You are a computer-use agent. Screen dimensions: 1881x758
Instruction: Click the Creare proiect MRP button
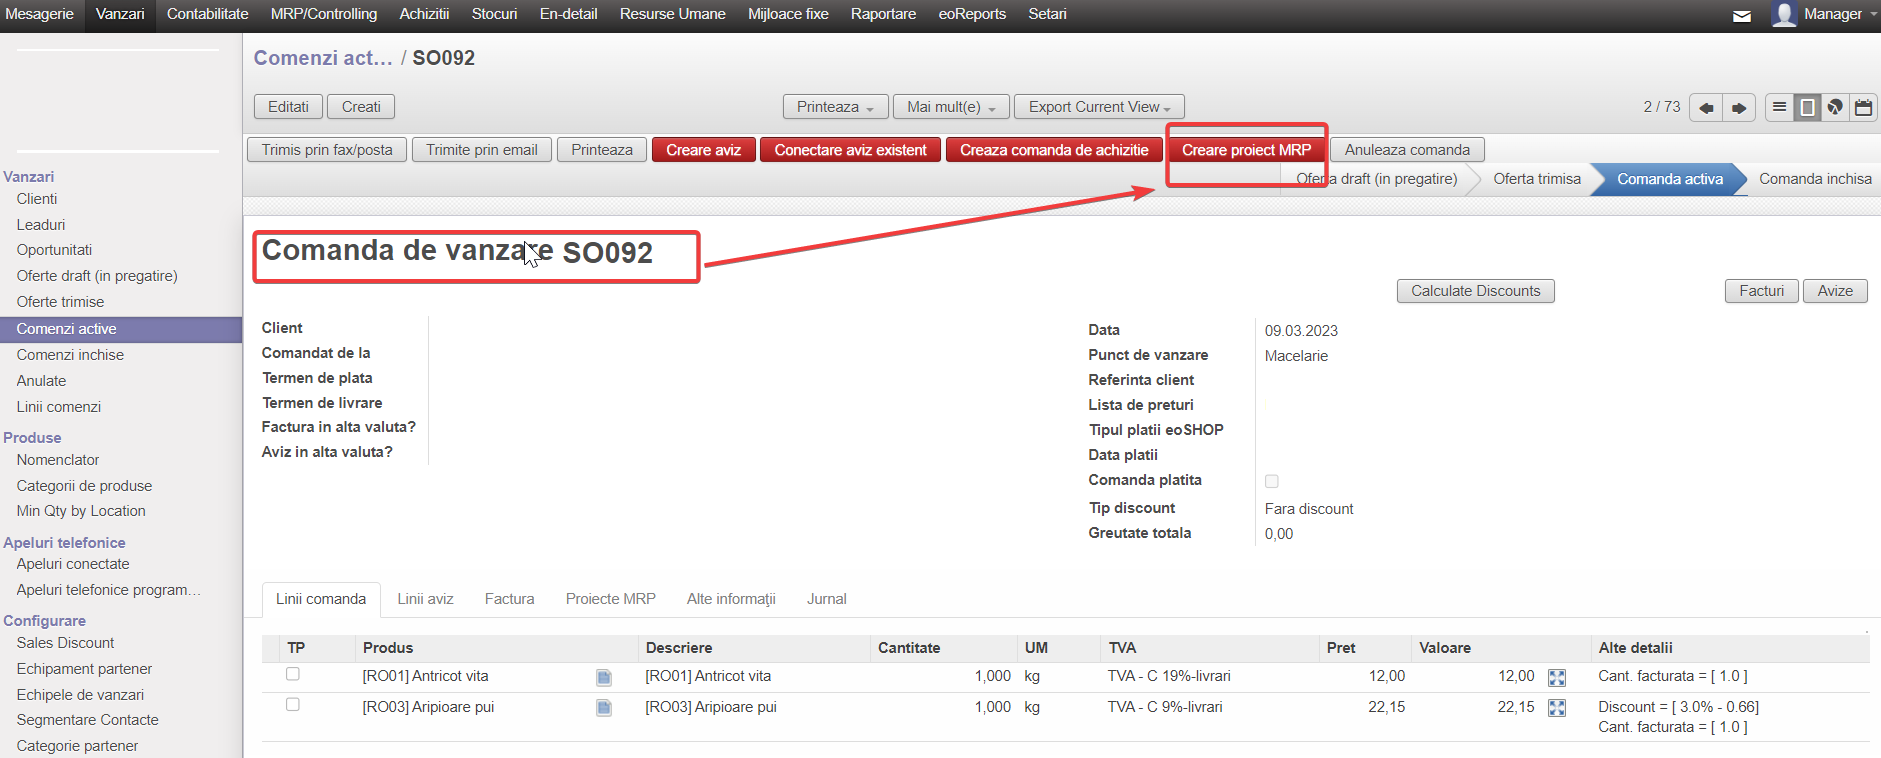(1246, 150)
